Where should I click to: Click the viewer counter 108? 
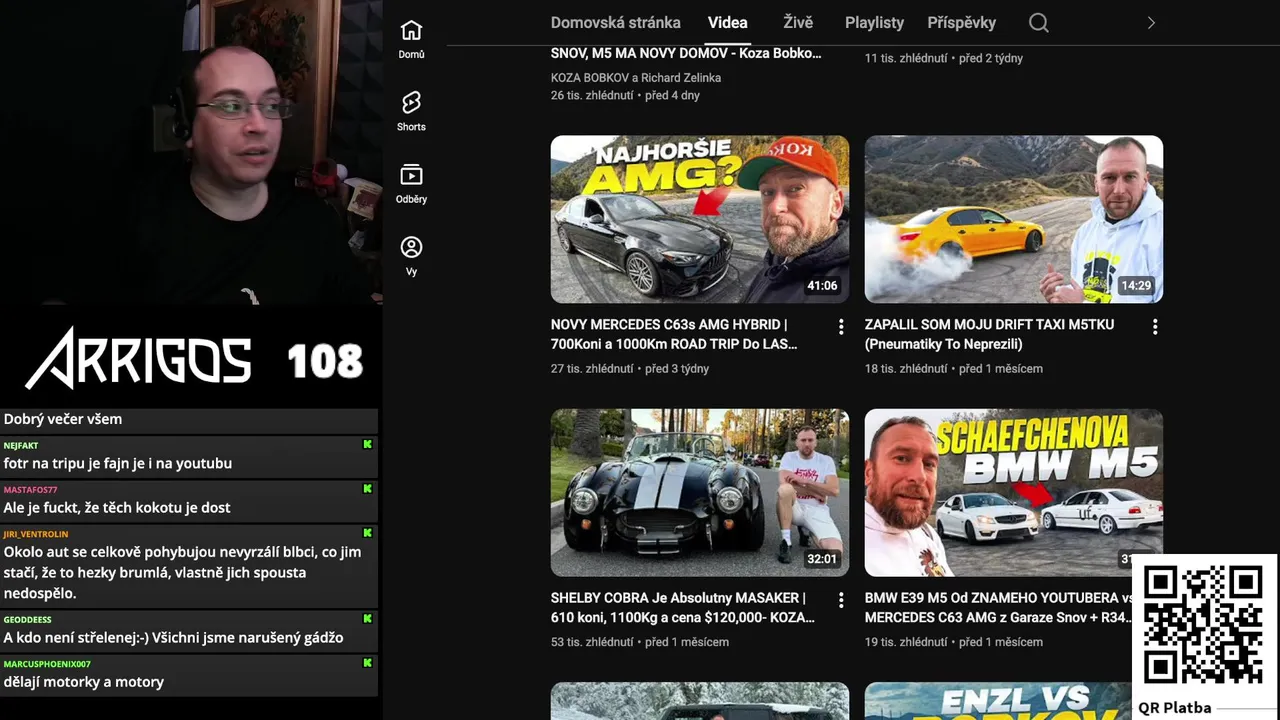325,361
